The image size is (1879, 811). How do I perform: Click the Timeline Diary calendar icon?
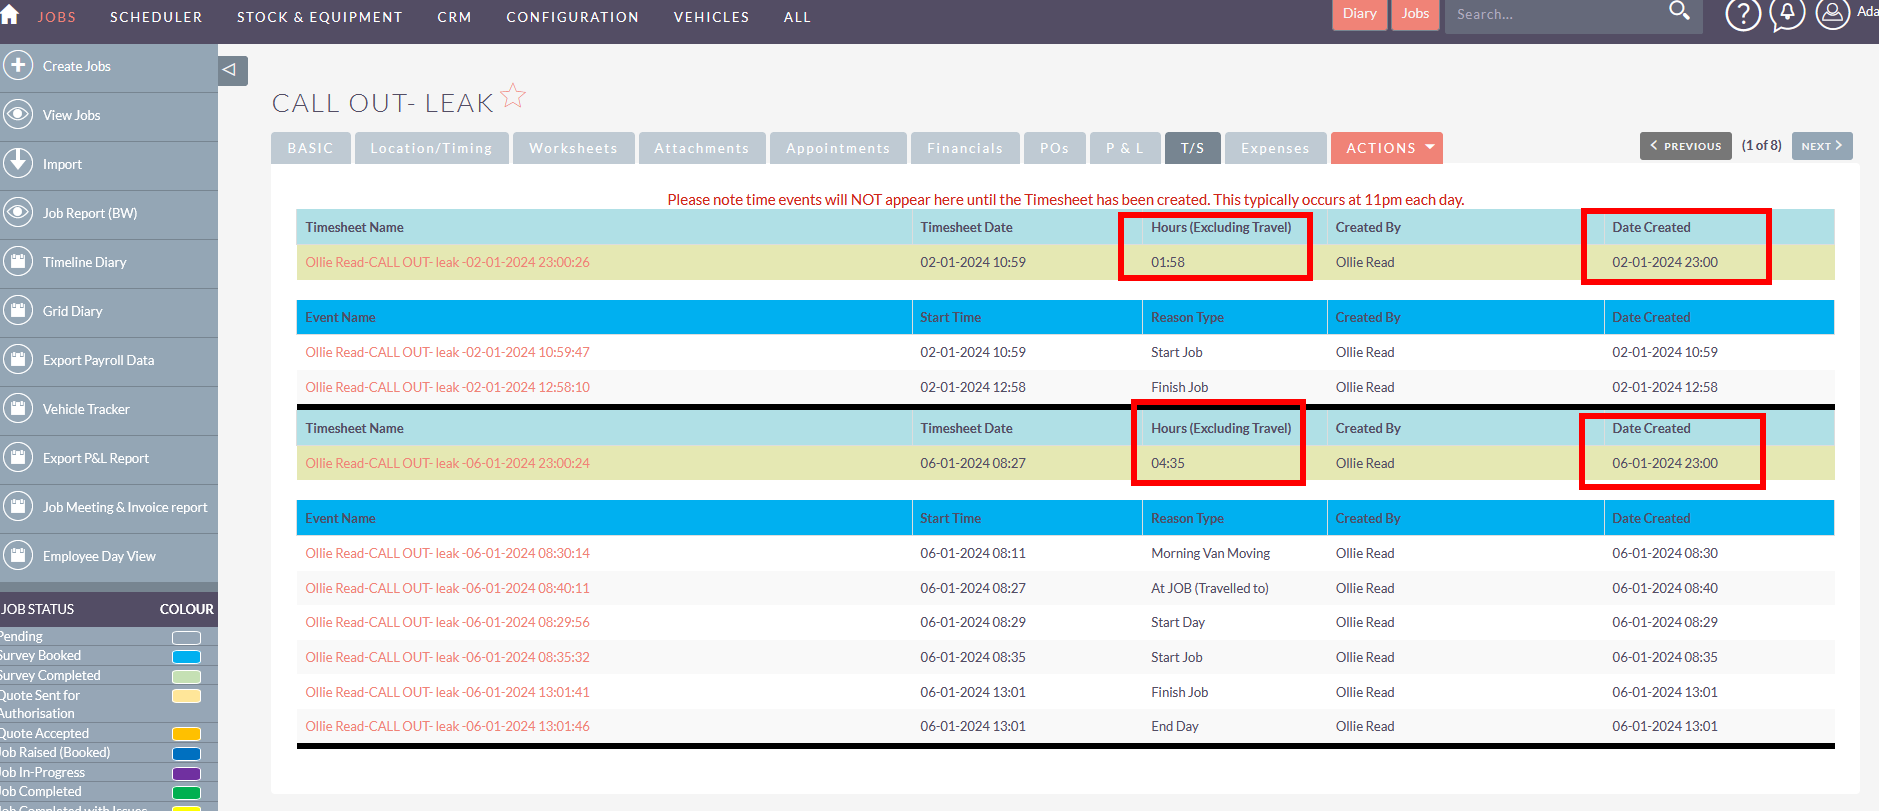(18, 262)
